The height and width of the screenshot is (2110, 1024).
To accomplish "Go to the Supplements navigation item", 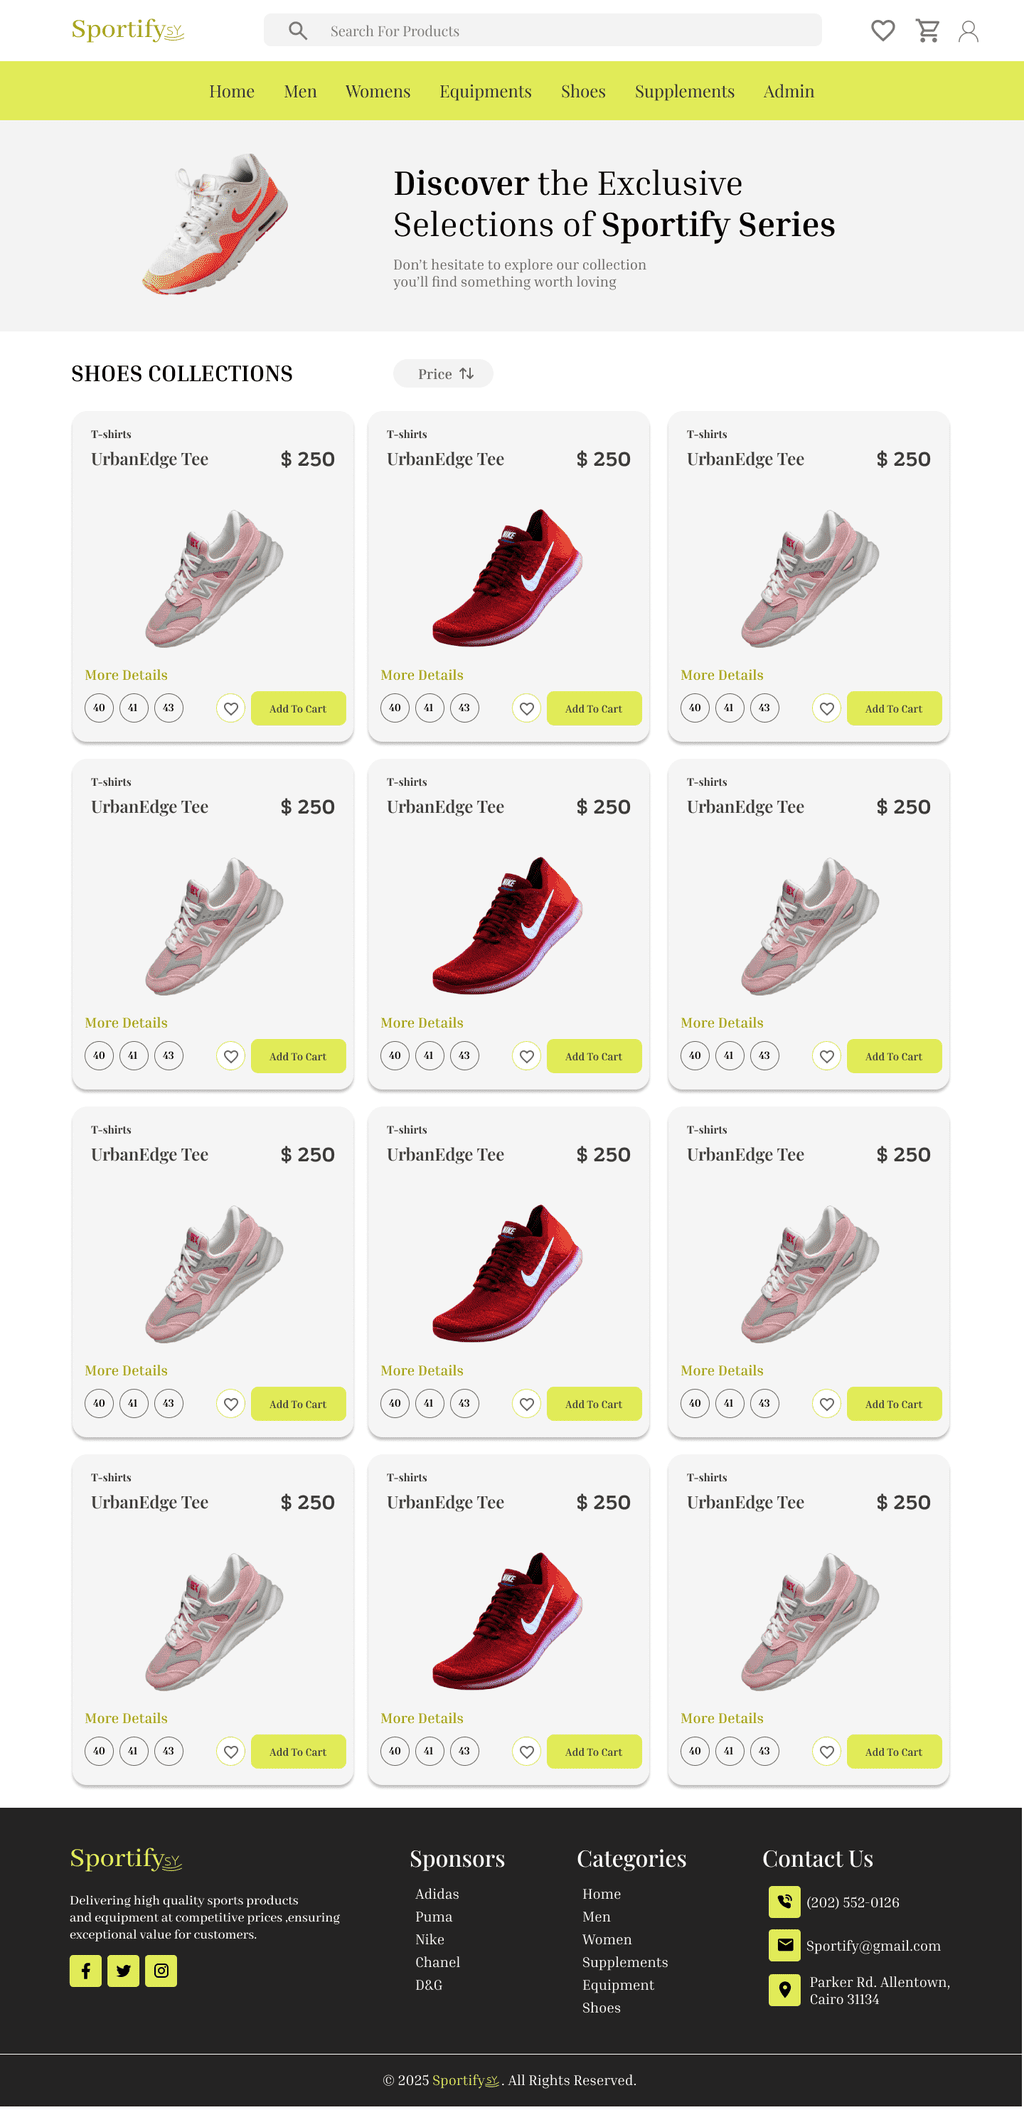I will [684, 91].
